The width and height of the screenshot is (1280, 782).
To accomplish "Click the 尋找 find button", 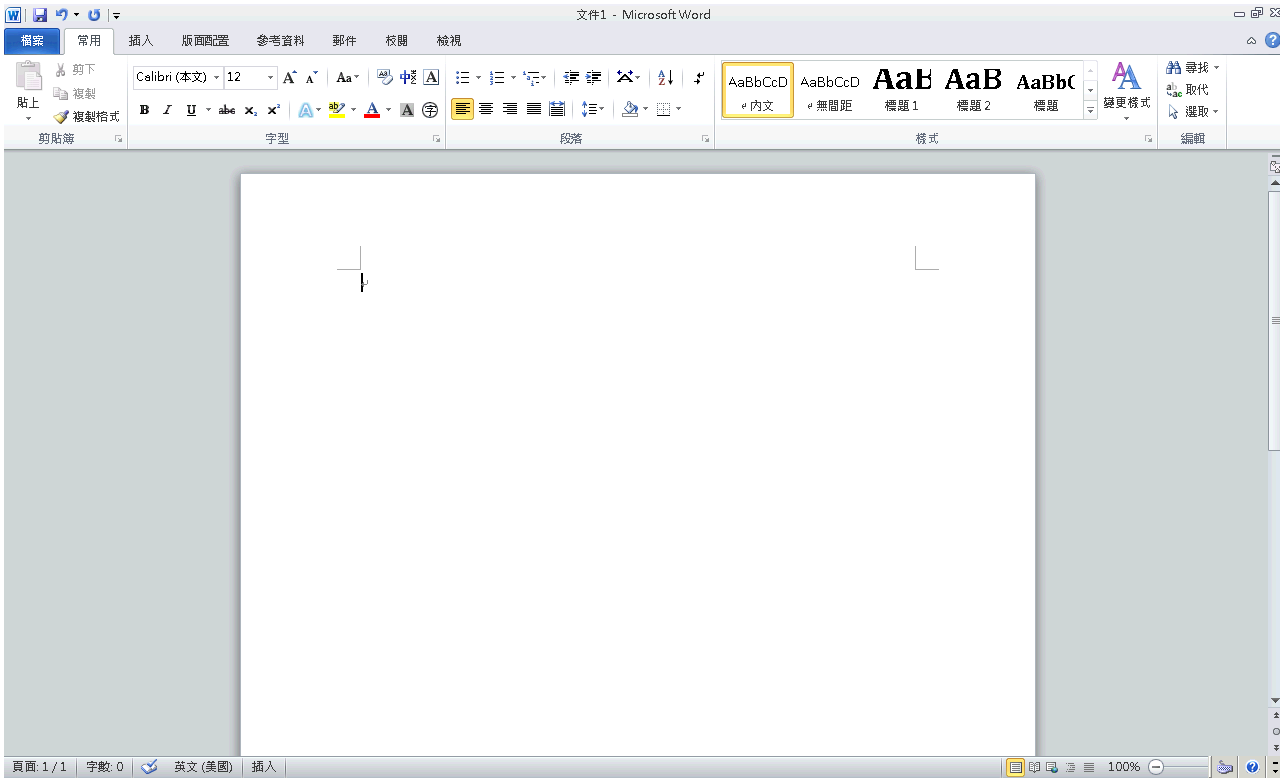I will [1193, 67].
